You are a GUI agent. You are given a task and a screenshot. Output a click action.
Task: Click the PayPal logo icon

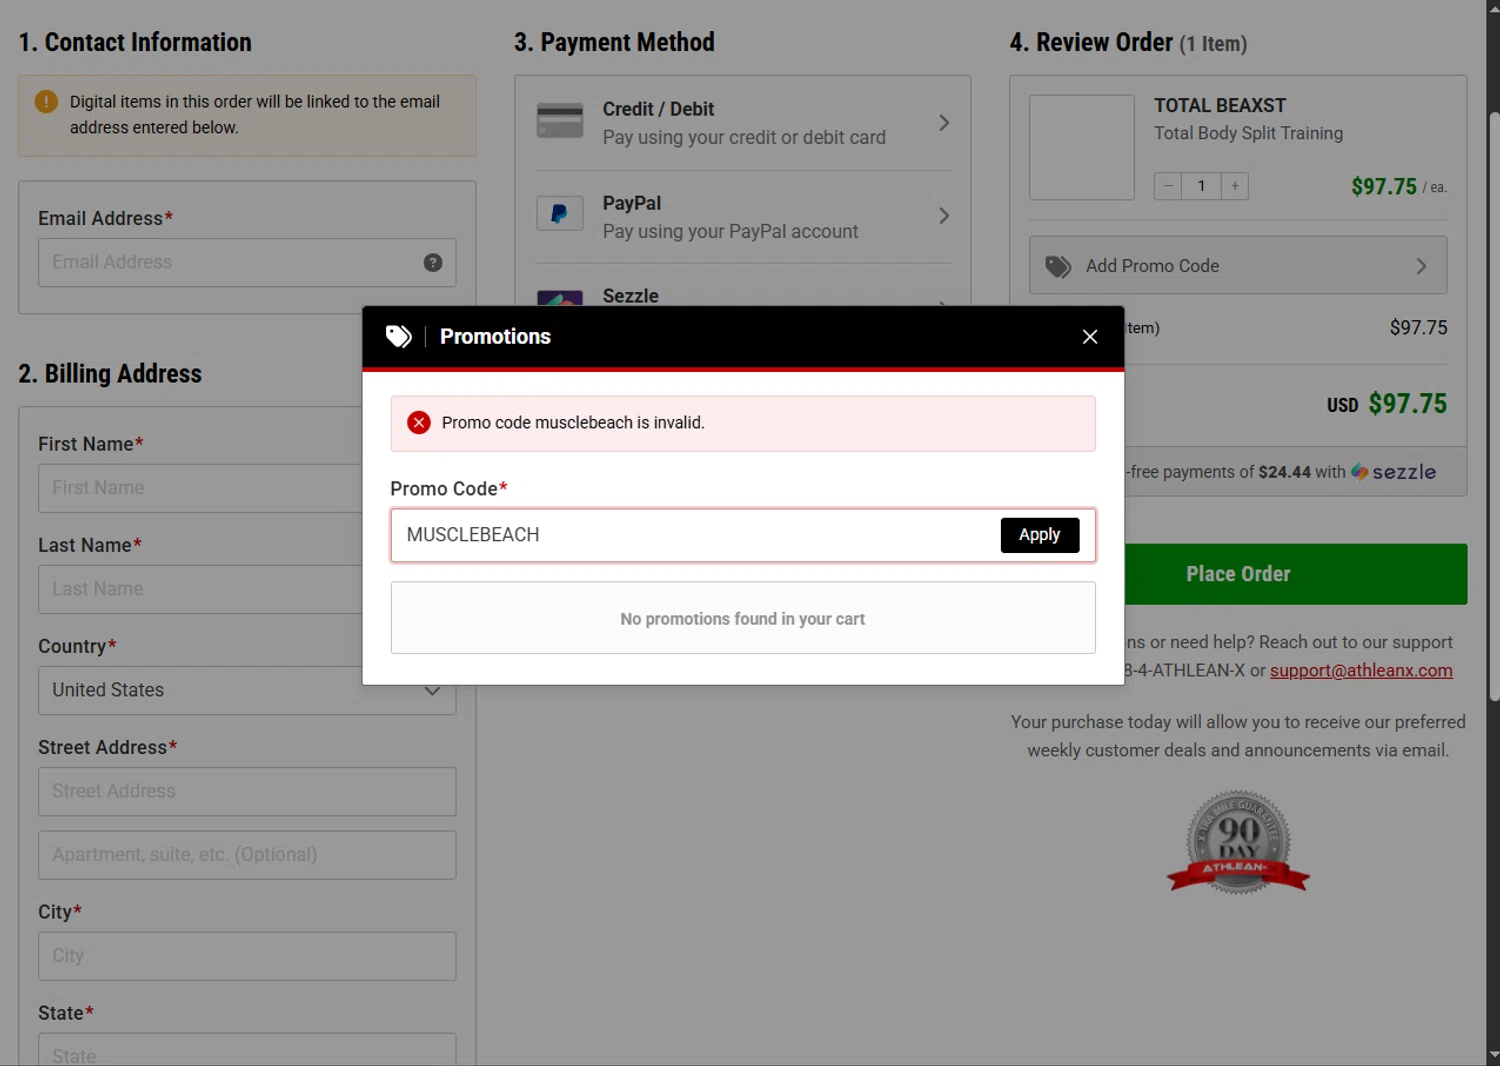coord(560,214)
